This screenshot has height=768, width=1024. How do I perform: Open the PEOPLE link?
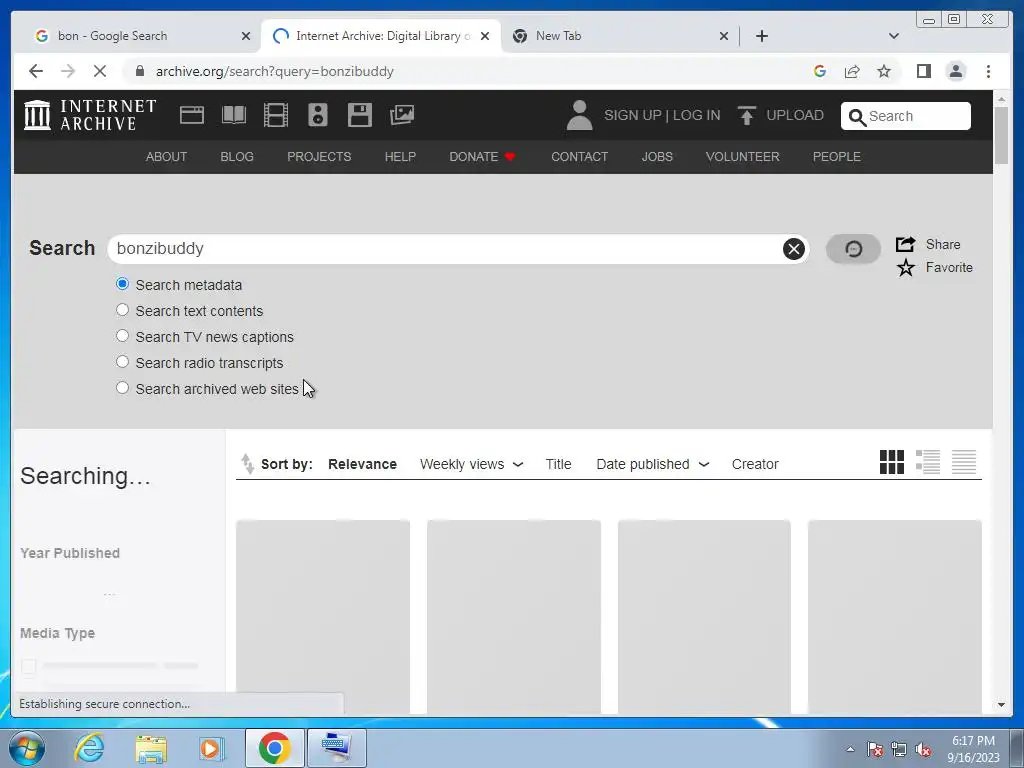[837, 157]
